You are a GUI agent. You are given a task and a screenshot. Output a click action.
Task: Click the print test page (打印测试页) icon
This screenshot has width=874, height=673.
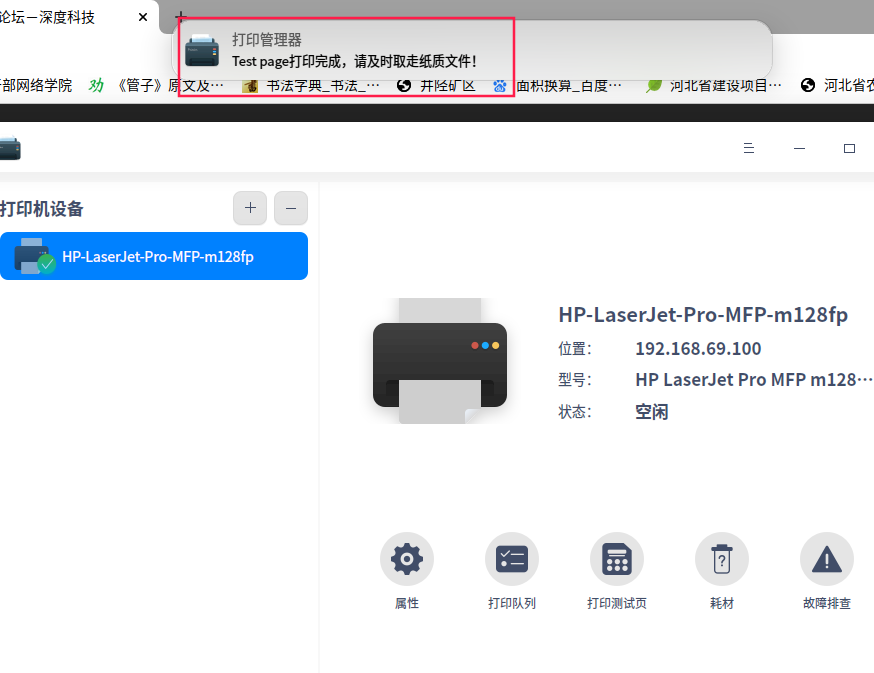tap(617, 559)
